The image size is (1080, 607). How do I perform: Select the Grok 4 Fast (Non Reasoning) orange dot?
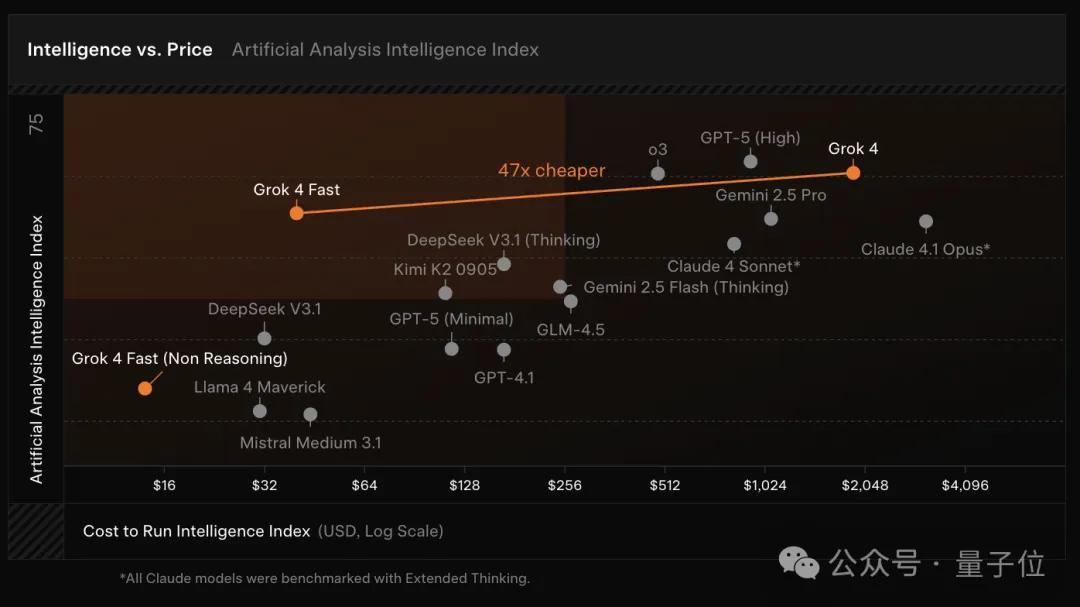point(145,389)
